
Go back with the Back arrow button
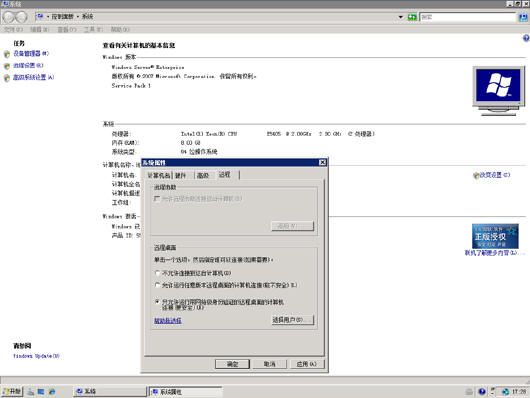pyautogui.click(x=9, y=17)
